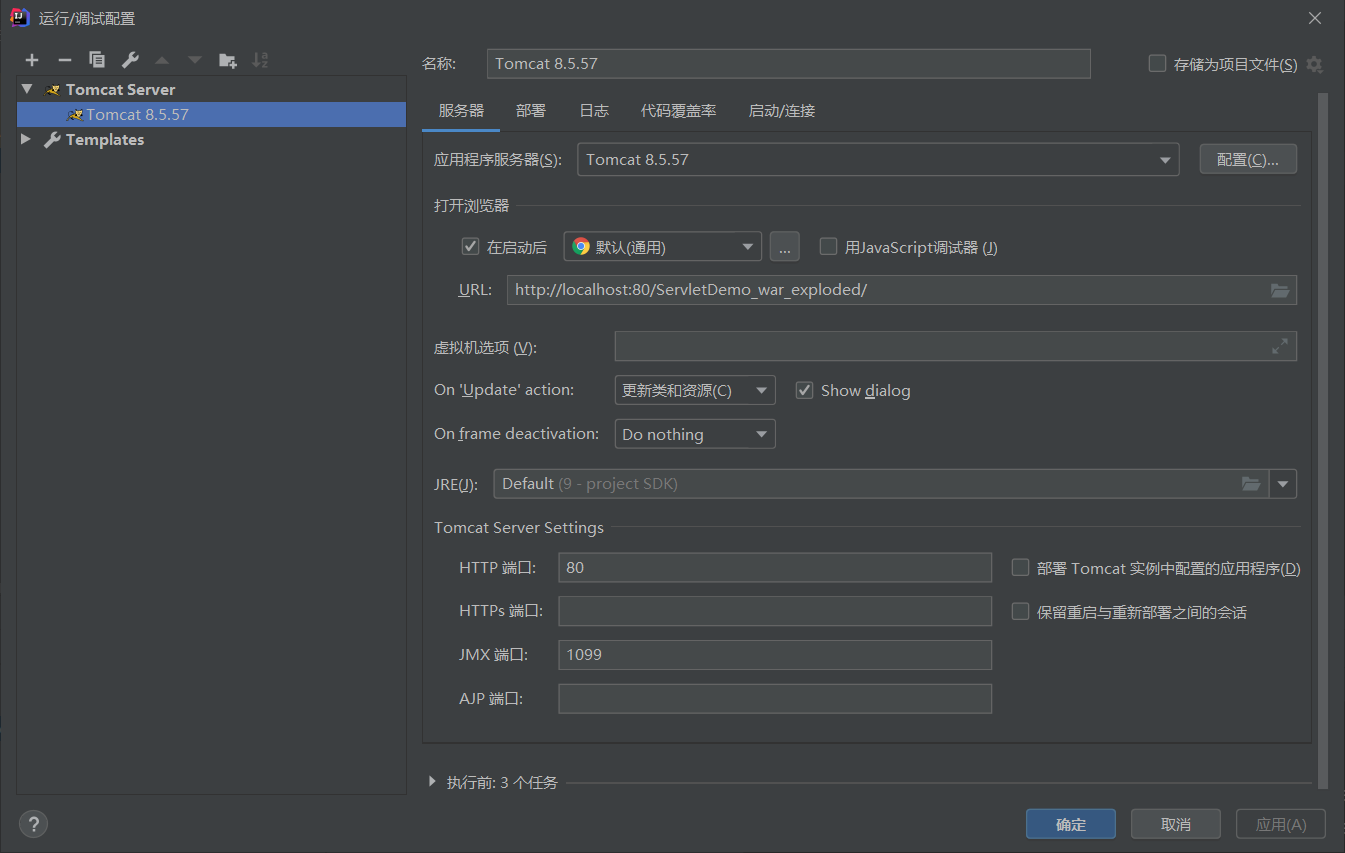Click the JMX 端口 field
1345x853 pixels.
[x=775, y=655]
